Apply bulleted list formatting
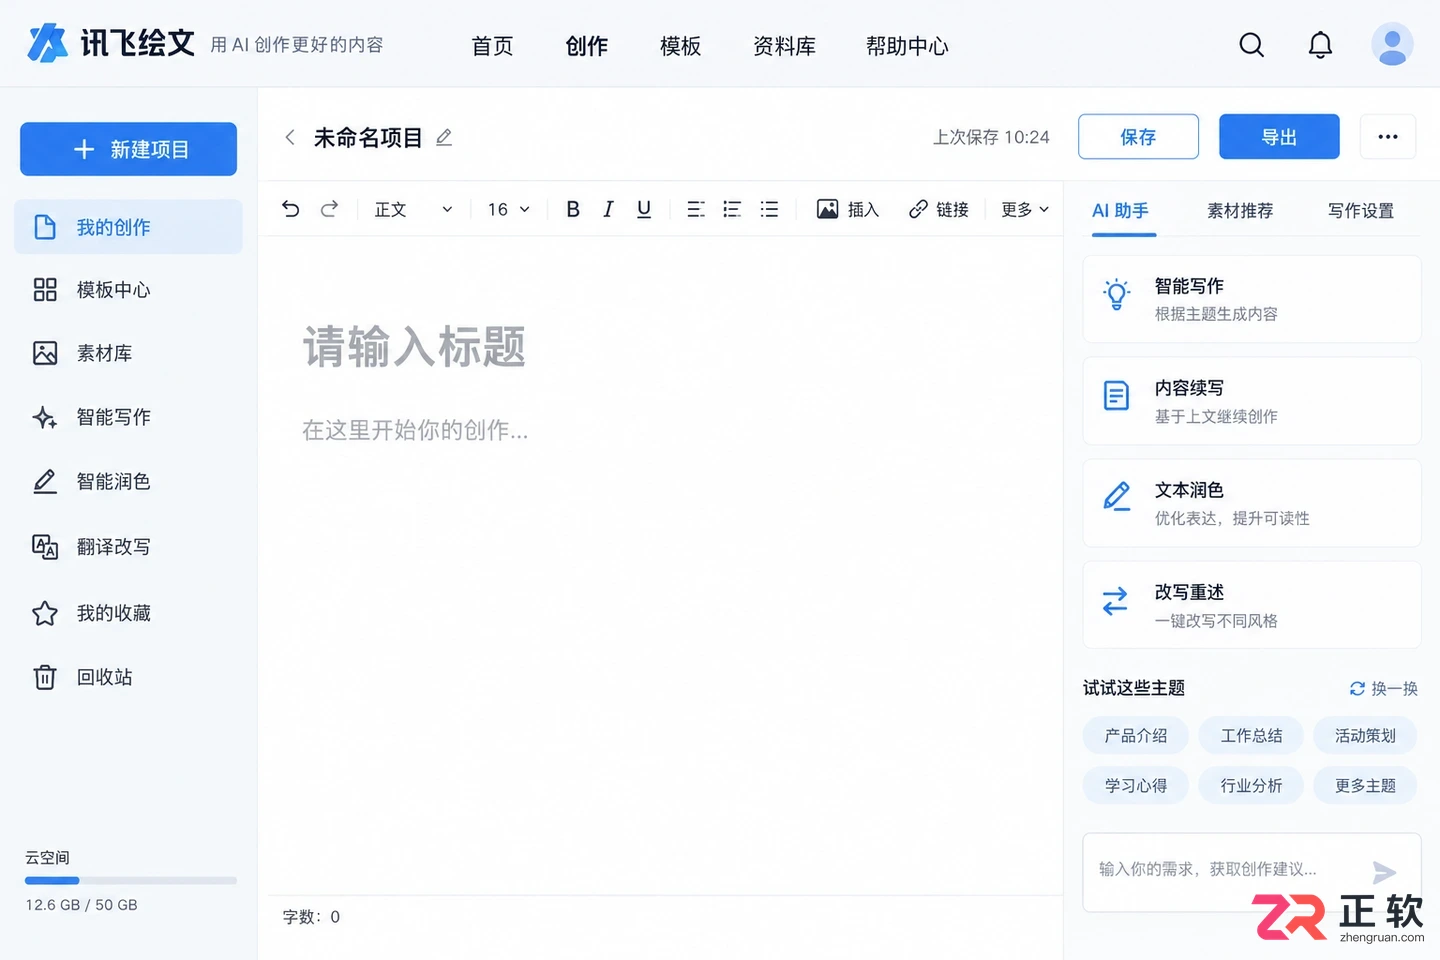Viewport: 1440px width, 960px height. 769,209
